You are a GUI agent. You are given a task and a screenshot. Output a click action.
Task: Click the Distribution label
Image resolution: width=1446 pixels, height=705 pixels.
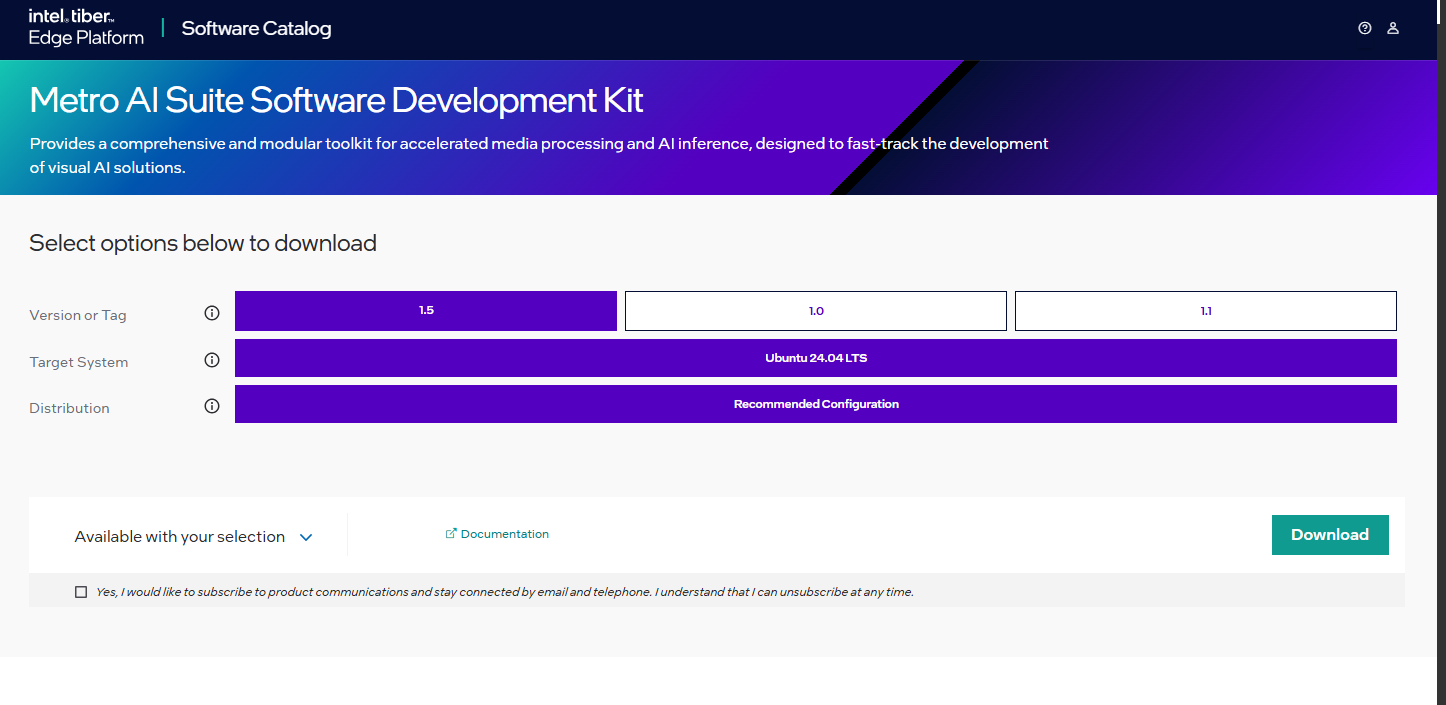tap(69, 408)
